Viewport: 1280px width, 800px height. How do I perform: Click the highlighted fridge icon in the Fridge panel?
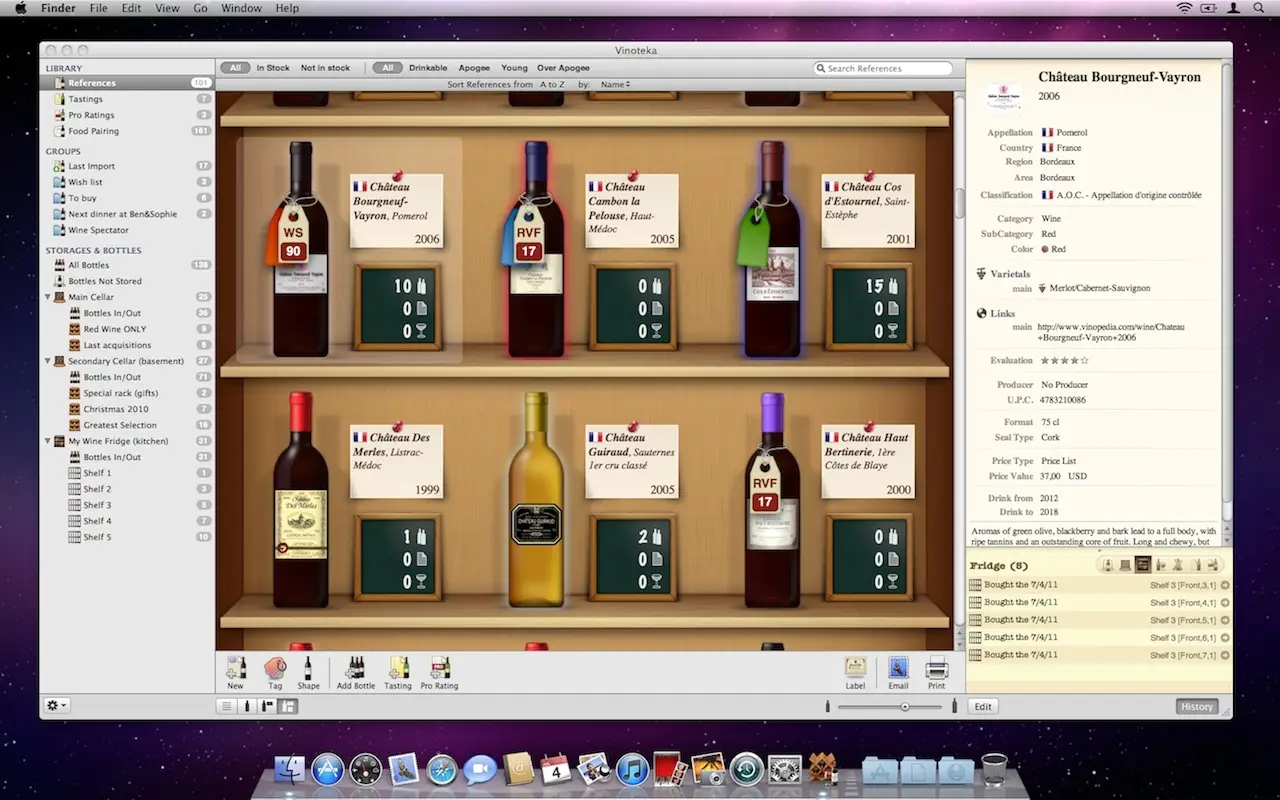1143,565
